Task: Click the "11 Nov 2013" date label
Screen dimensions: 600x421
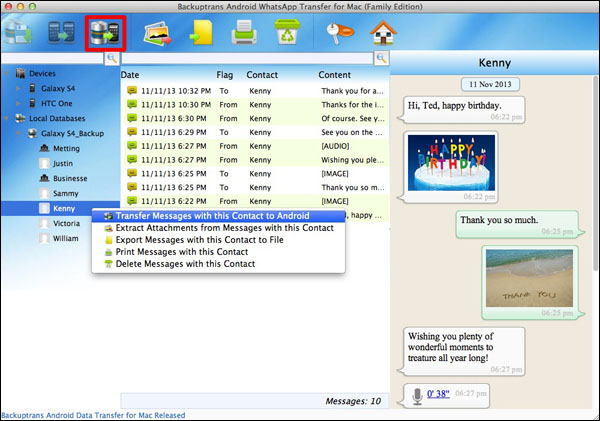Action: click(x=490, y=84)
